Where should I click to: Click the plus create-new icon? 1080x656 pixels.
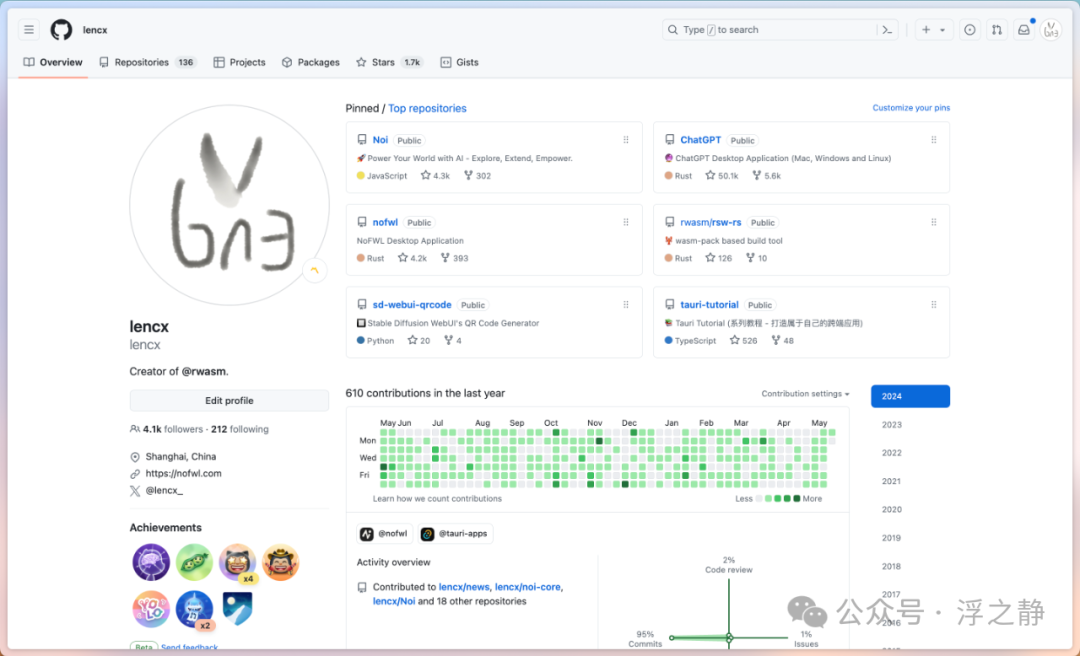pos(926,30)
